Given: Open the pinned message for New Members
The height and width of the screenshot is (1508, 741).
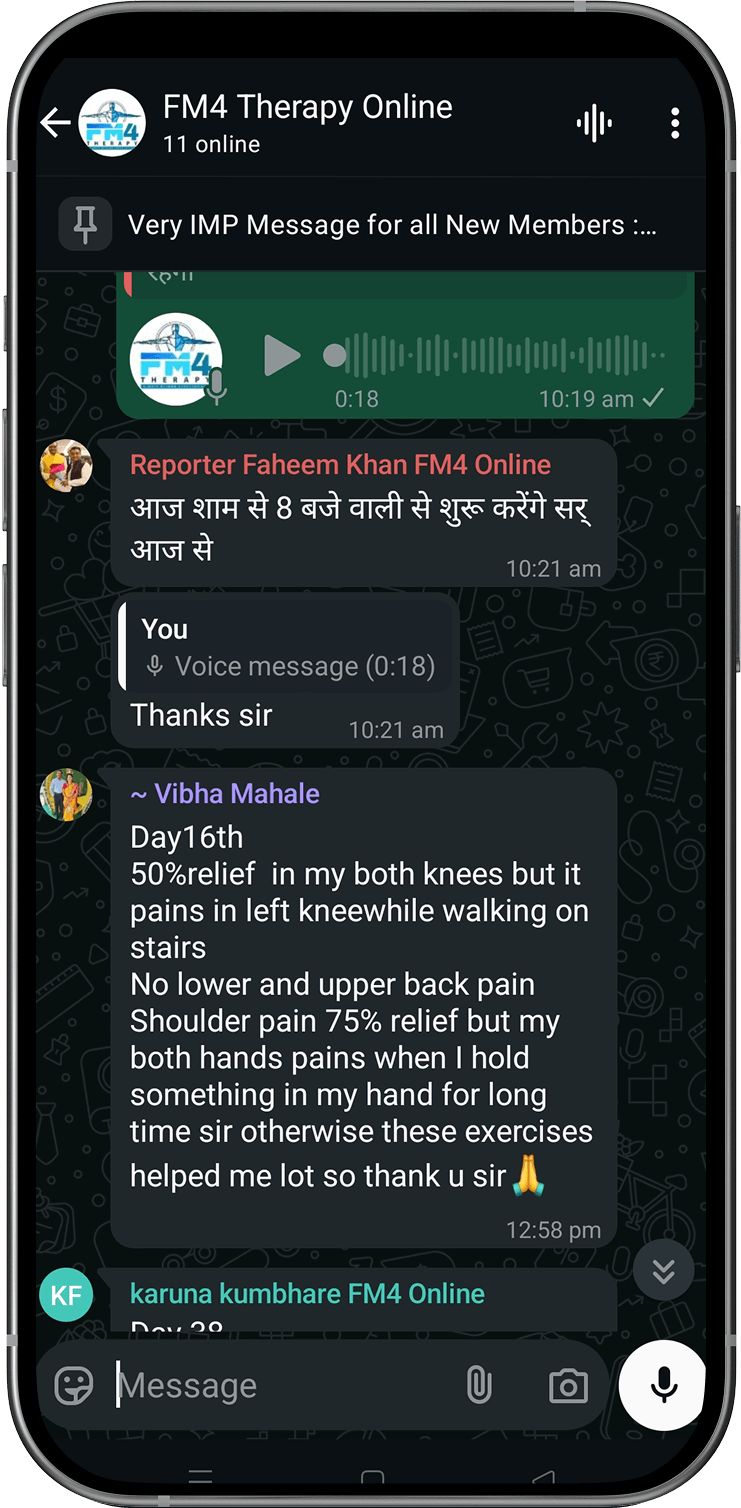Looking at the screenshot, I should click(x=392, y=226).
